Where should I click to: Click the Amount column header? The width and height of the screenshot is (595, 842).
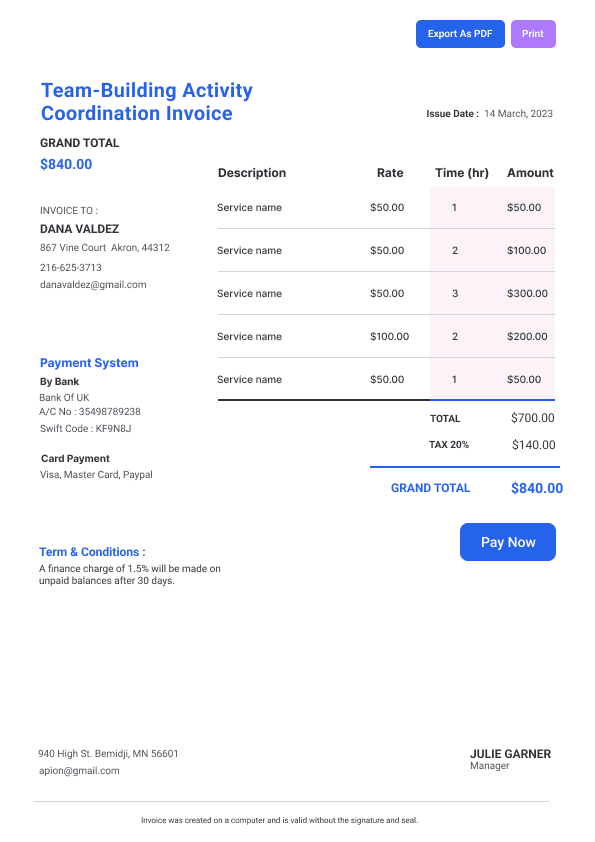(x=530, y=173)
